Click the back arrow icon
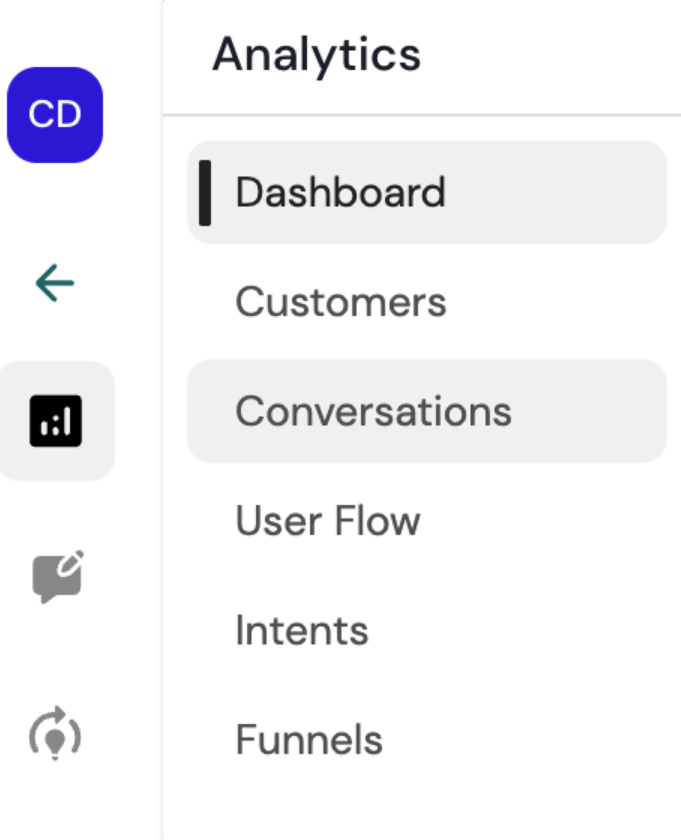Viewport: 681px width, 840px height. [55, 284]
